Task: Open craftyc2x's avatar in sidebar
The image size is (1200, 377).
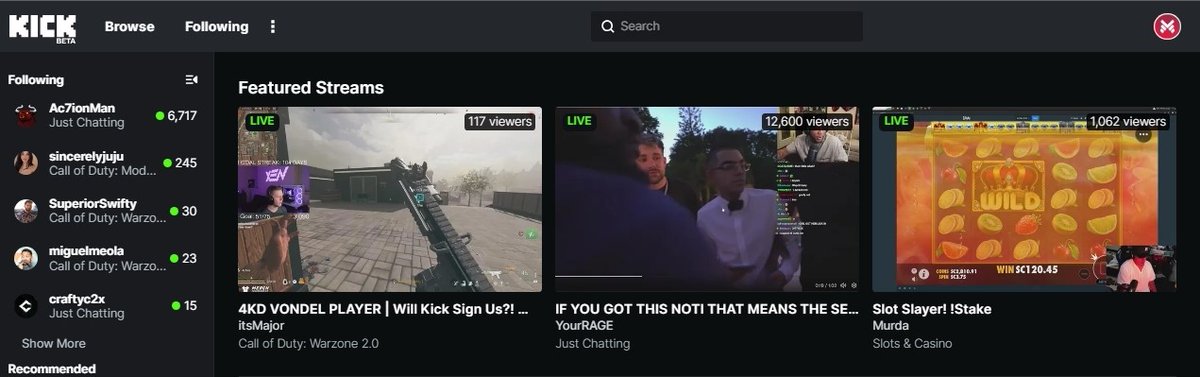Action: (27, 305)
